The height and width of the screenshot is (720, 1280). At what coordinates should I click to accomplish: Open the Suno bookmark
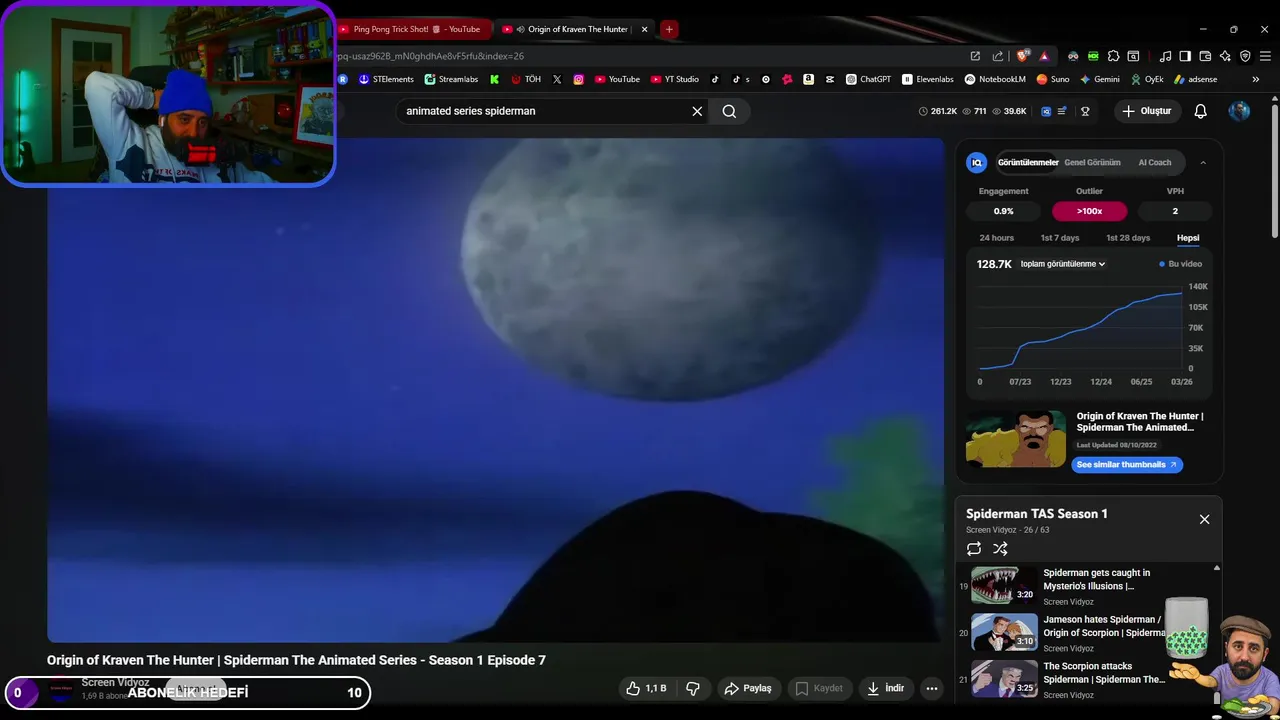1053,79
